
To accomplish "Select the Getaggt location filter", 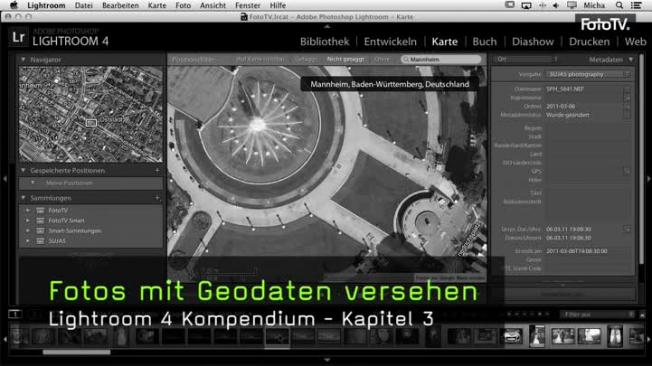I will tap(305, 59).
